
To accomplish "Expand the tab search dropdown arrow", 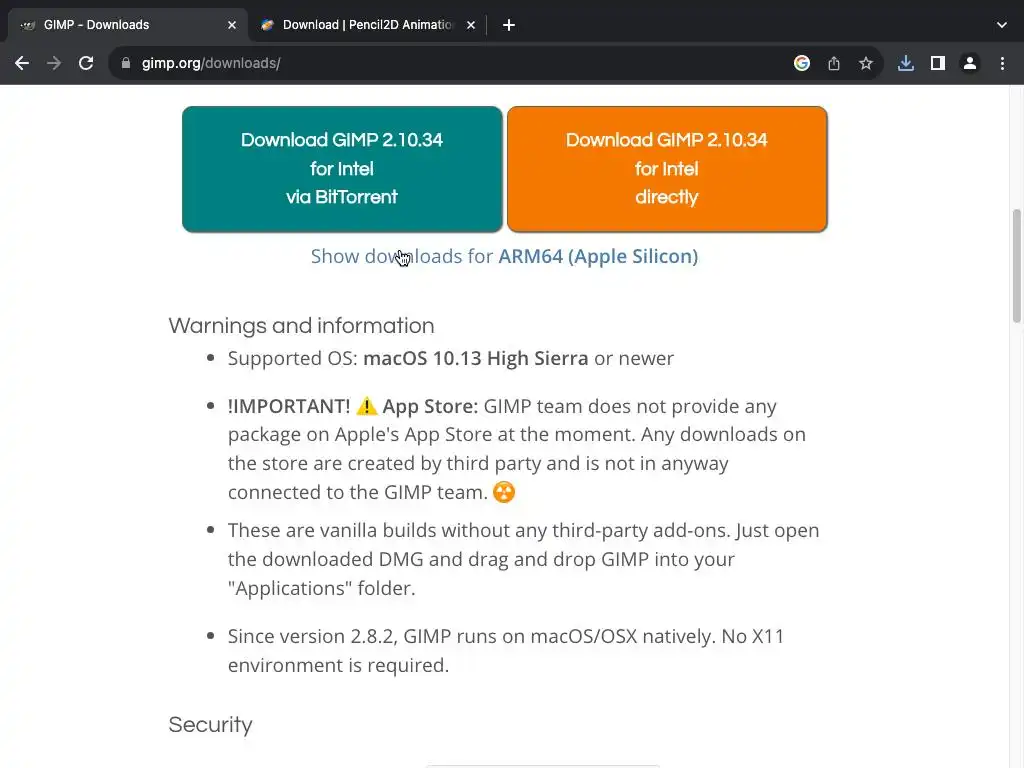I will (1002, 25).
